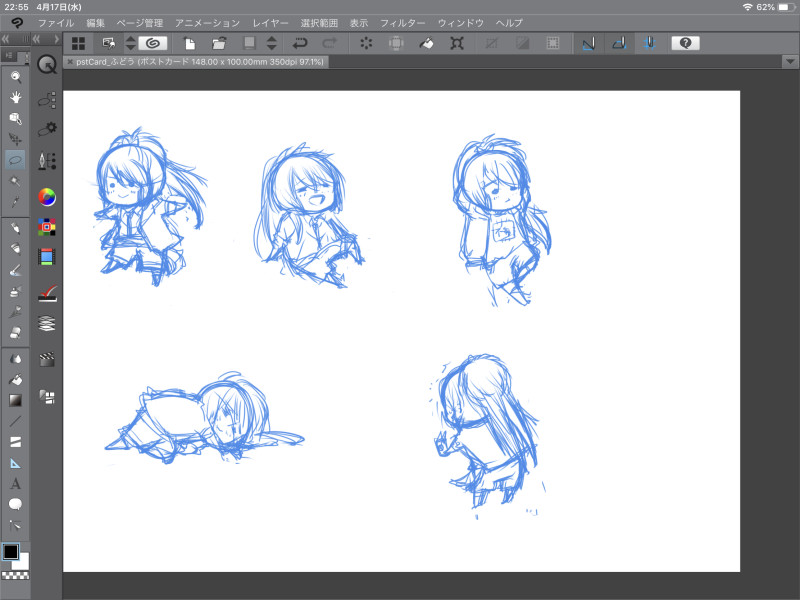Select the Balloon tool
The width and height of the screenshot is (800, 600).
click(x=16, y=505)
